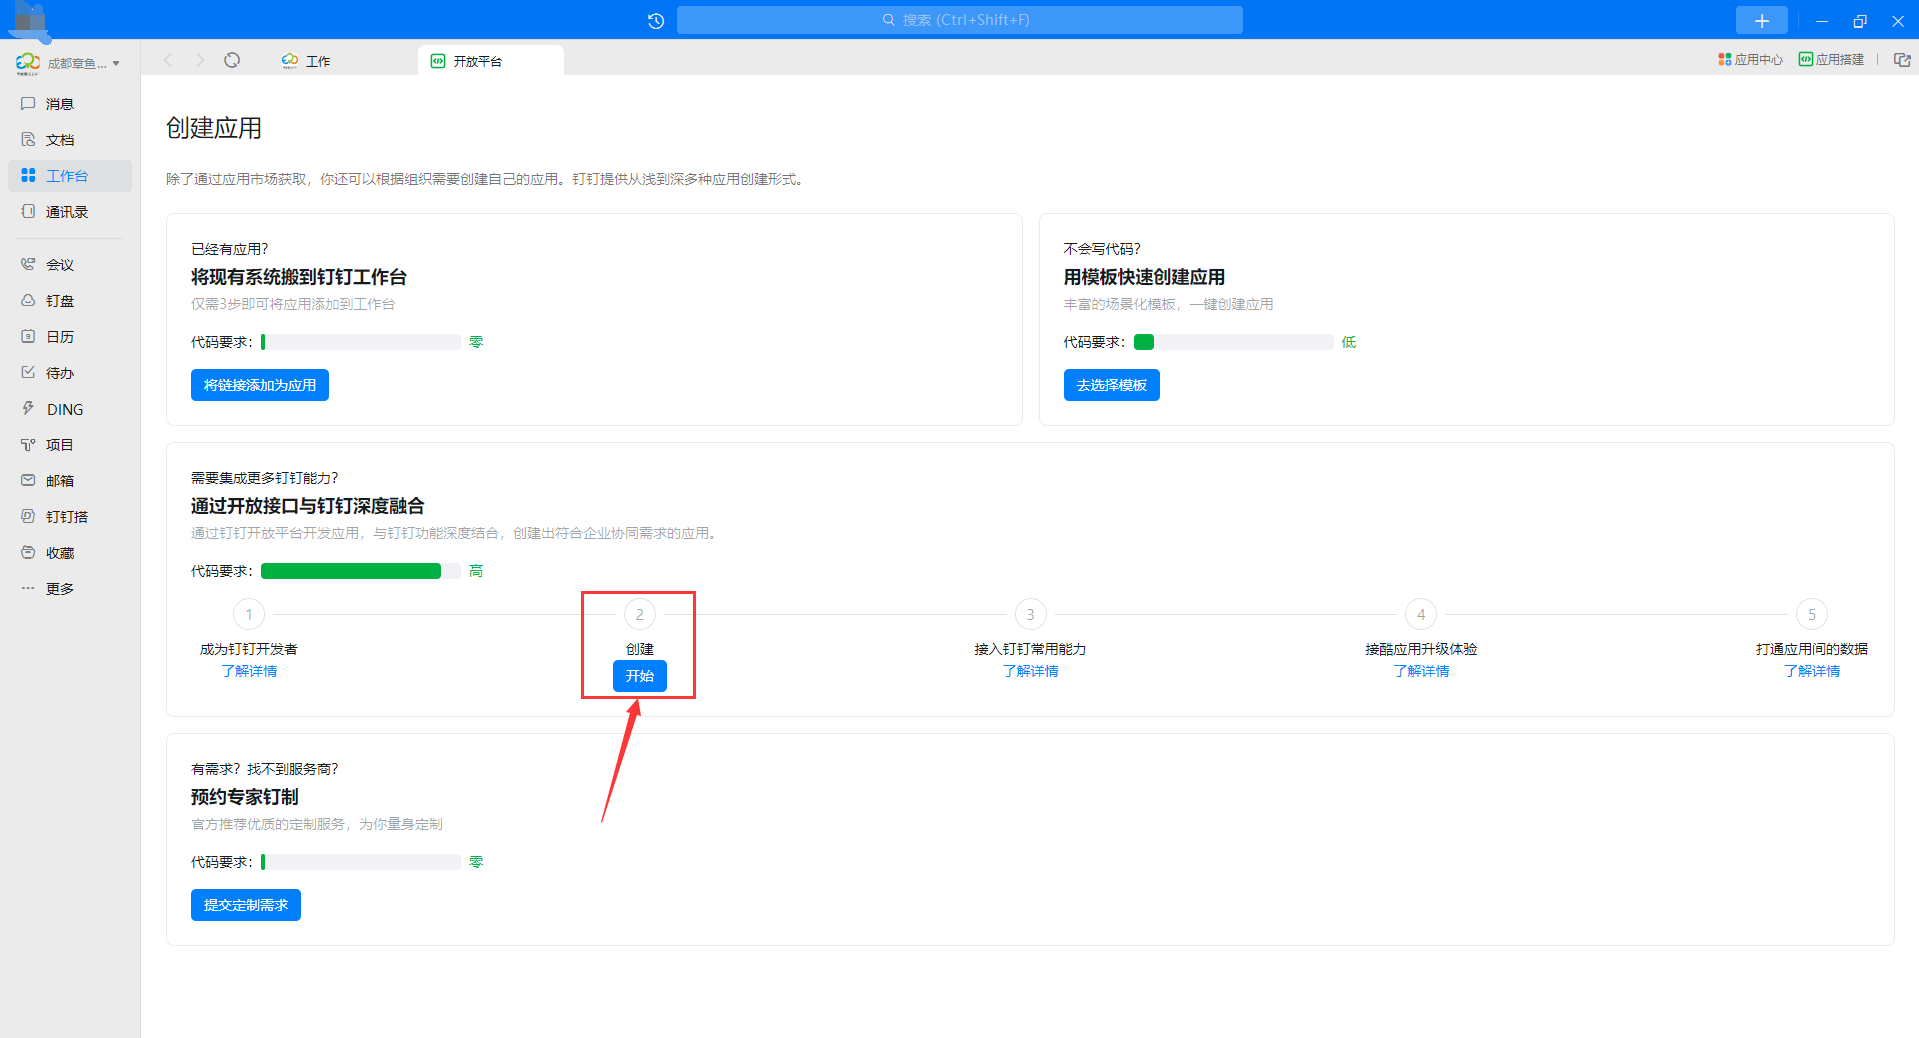Click the 代码要求 bar under 将现有系统搬到钉钉工作台
Image resolution: width=1919 pixels, height=1038 pixels.
click(361, 342)
